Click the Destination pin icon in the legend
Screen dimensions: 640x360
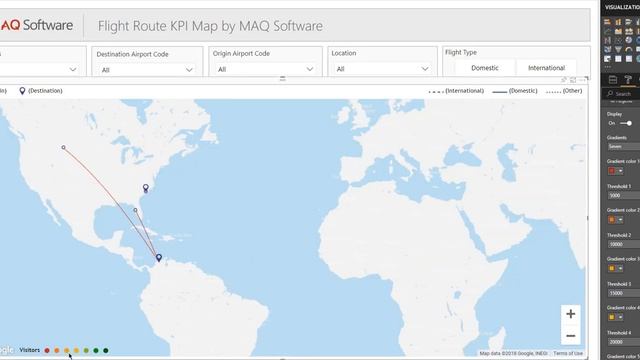point(22,91)
